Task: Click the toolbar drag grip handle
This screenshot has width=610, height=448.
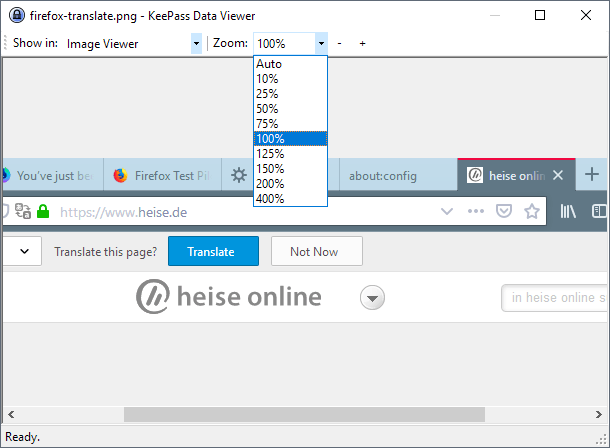Action: pyautogui.click(x=5, y=43)
